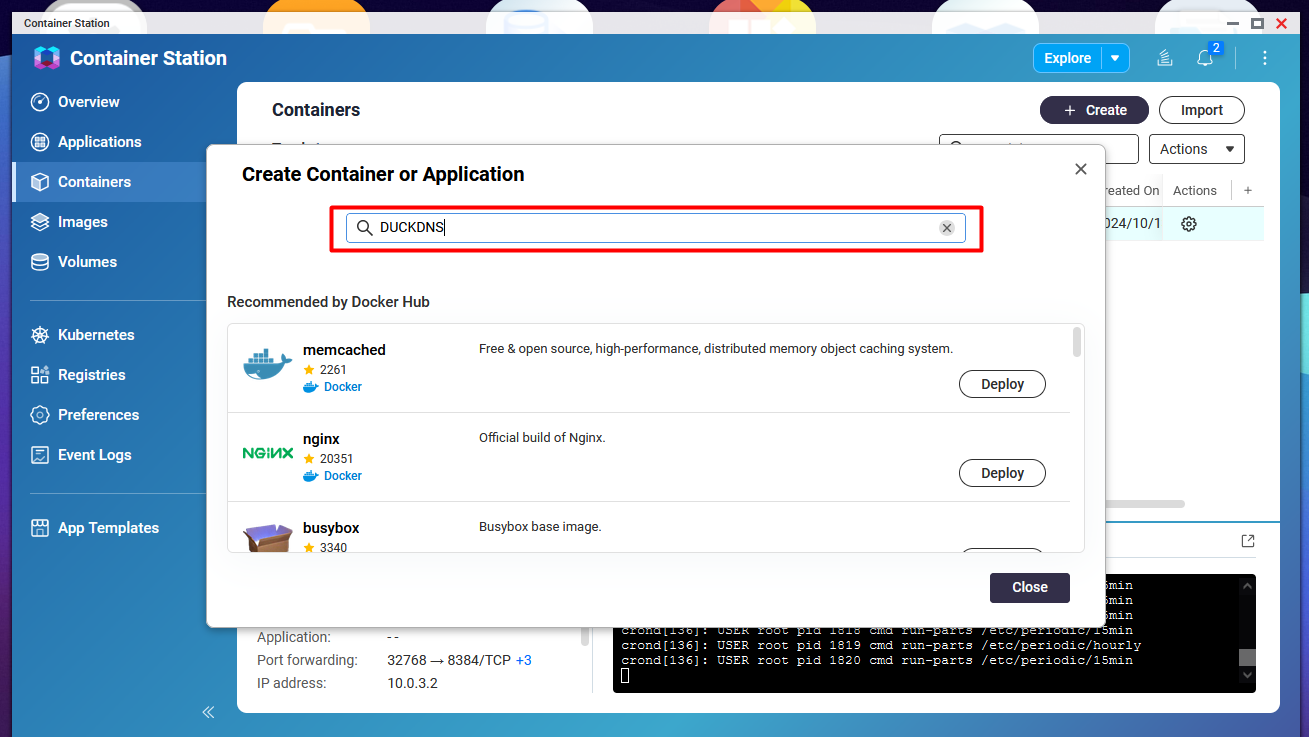This screenshot has width=1309, height=737.
Task: Open the three-dot more options menu
Action: (x=1265, y=58)
